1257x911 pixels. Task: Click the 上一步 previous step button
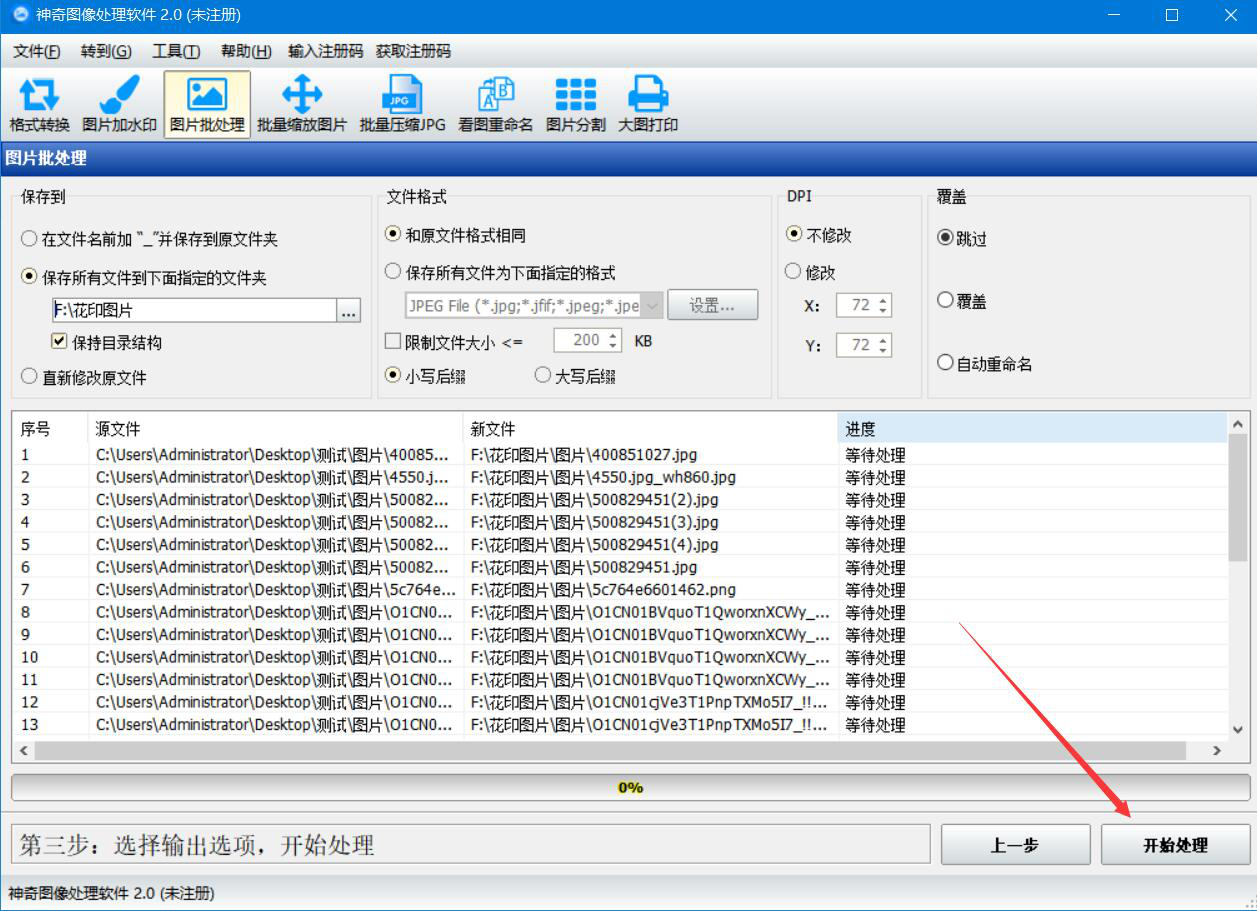pyautogui.click(x=1015, y=845)
